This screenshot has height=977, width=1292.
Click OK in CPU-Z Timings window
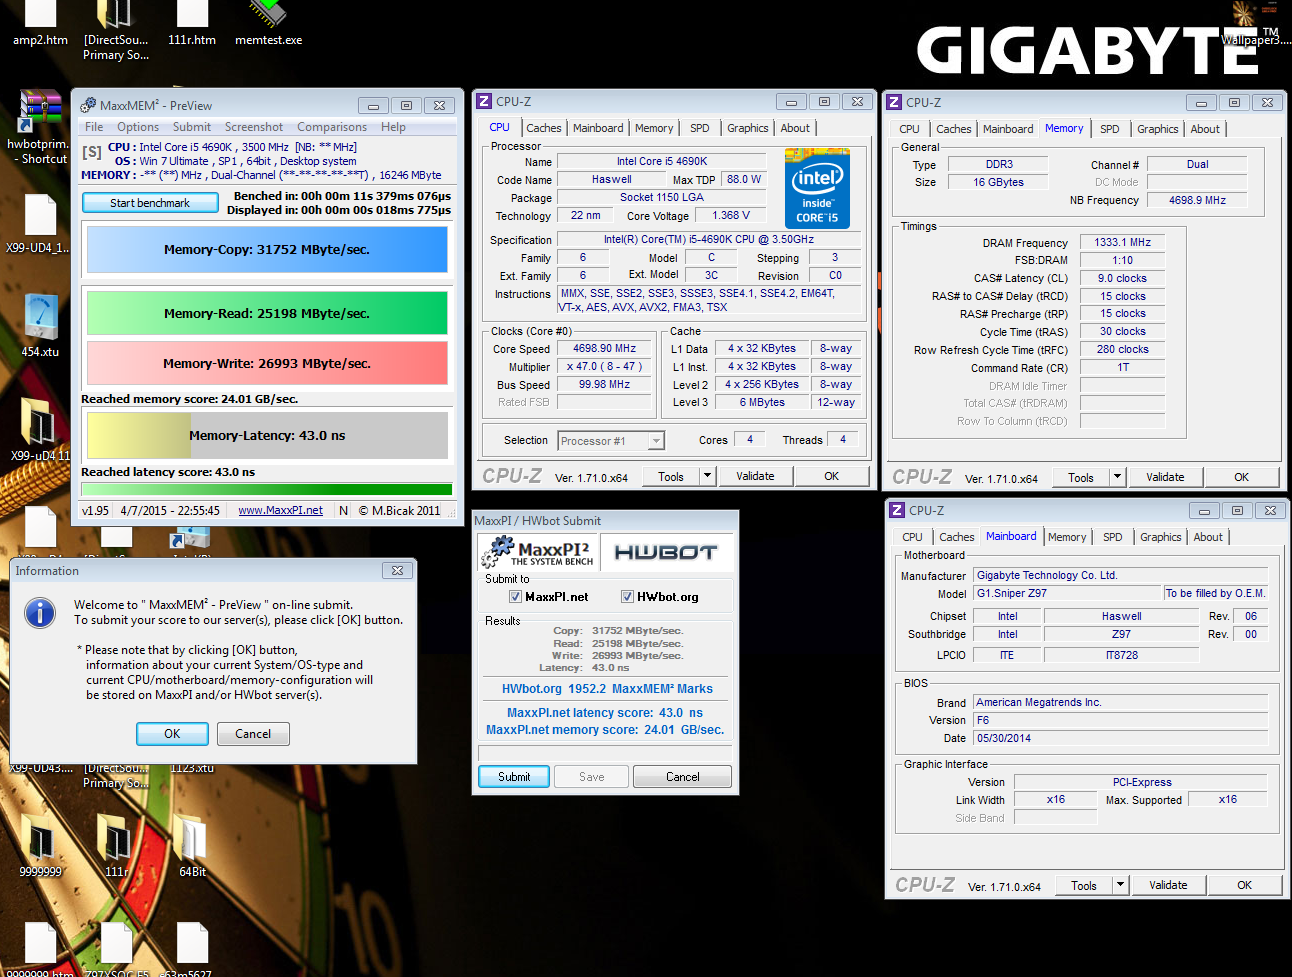click(1241, 477)
